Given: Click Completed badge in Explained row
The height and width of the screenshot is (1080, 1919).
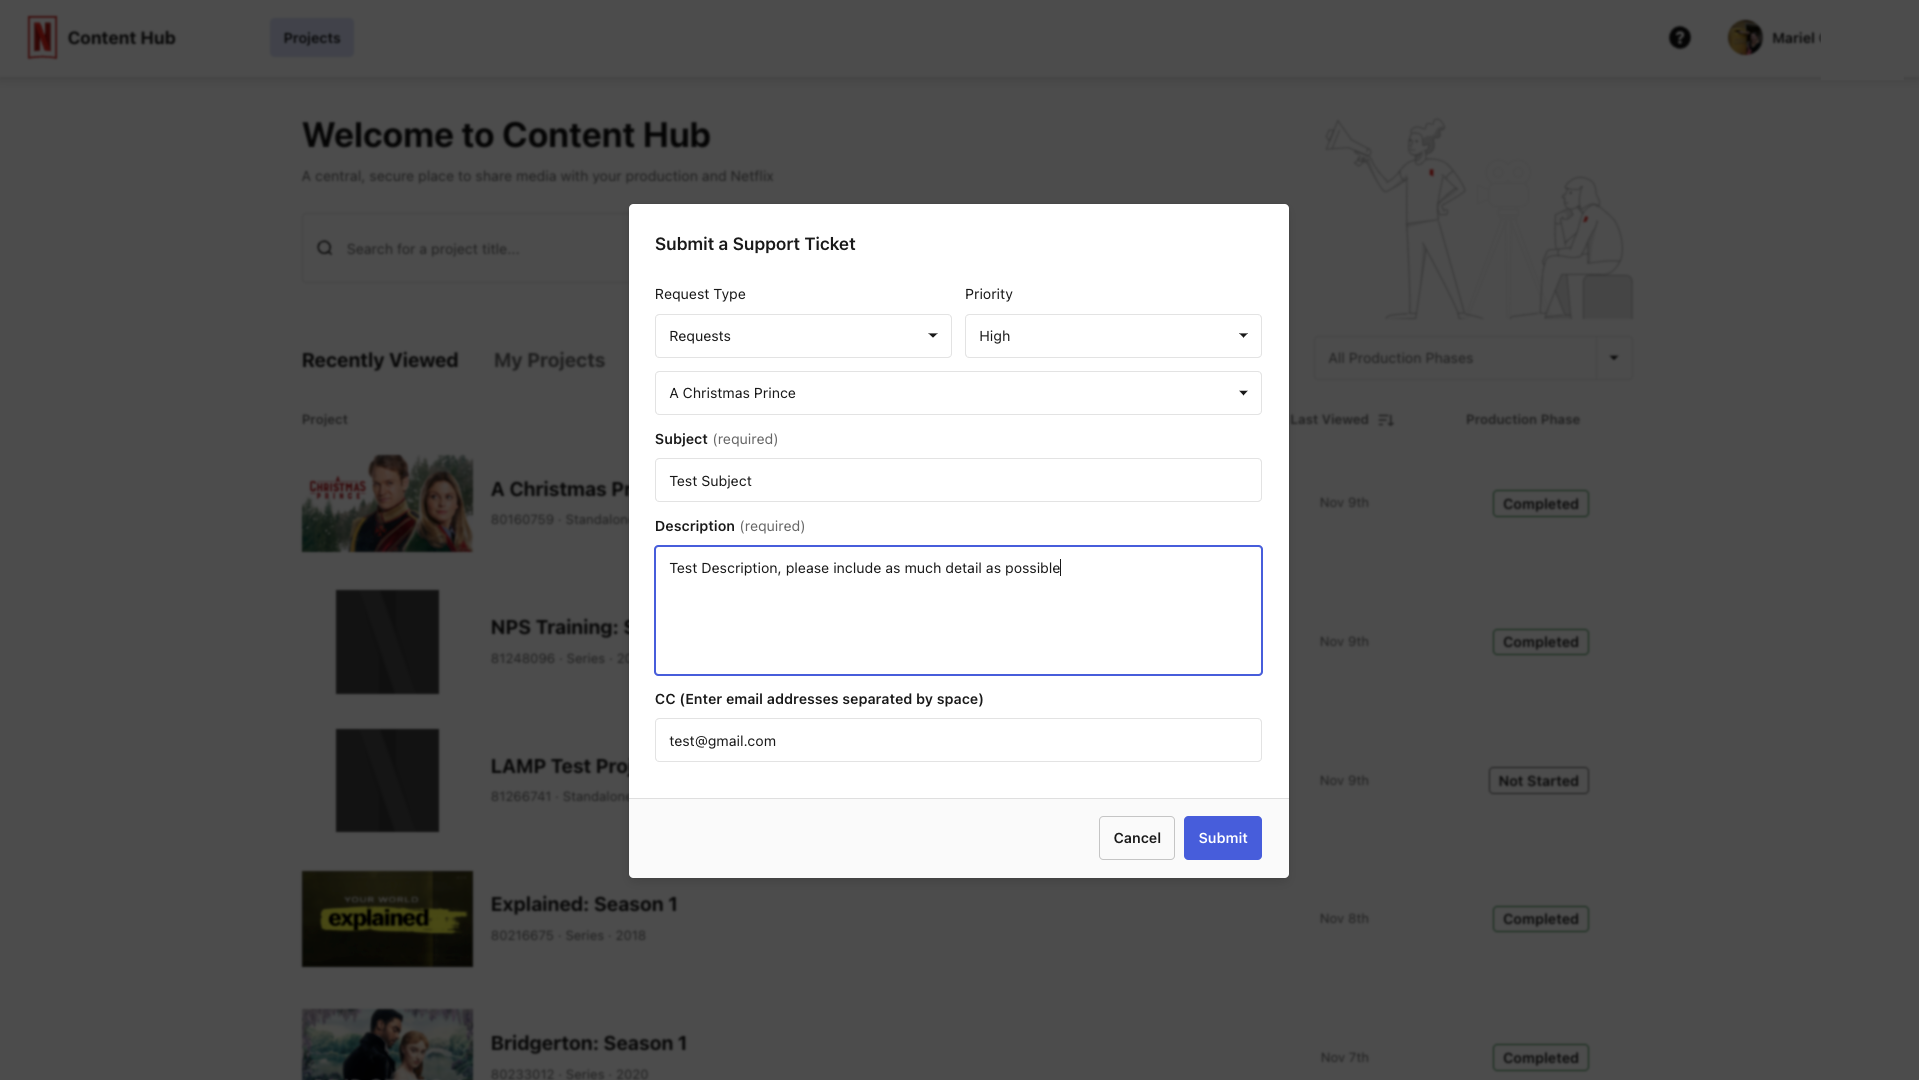Looking at the screenshot, I should click(1540, 919).
